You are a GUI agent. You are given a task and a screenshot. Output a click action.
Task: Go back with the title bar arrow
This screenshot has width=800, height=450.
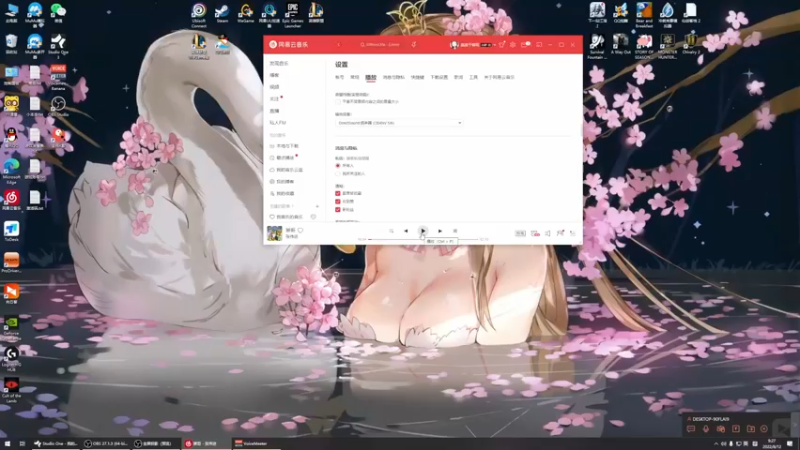(339, 45)
